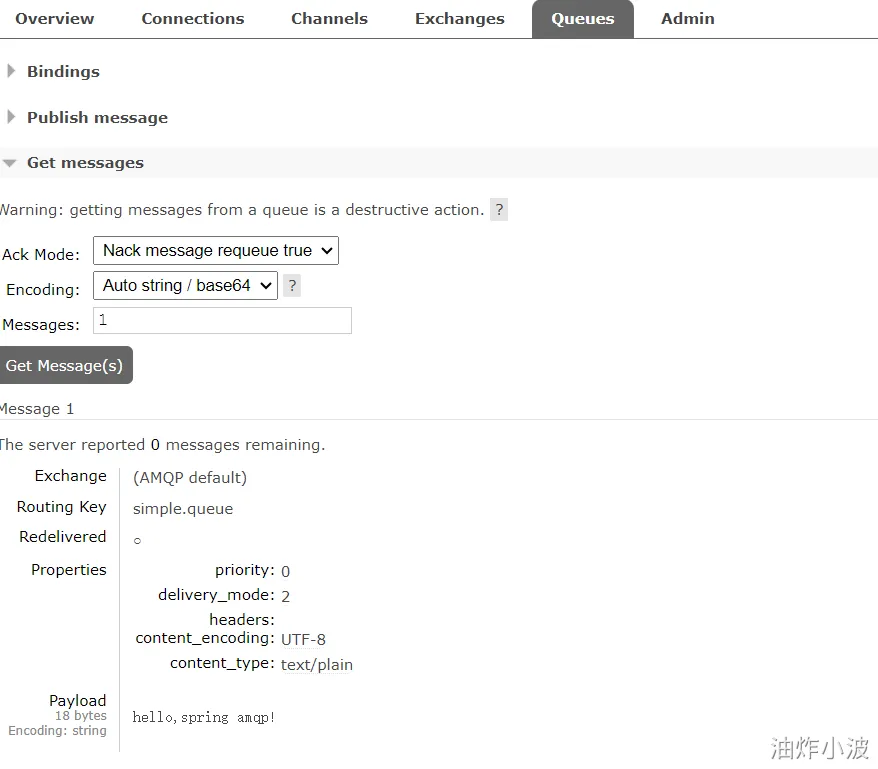Click the simple.queue routing key value
The height and width of the screenshot is (769, 878).
[183, 509]
